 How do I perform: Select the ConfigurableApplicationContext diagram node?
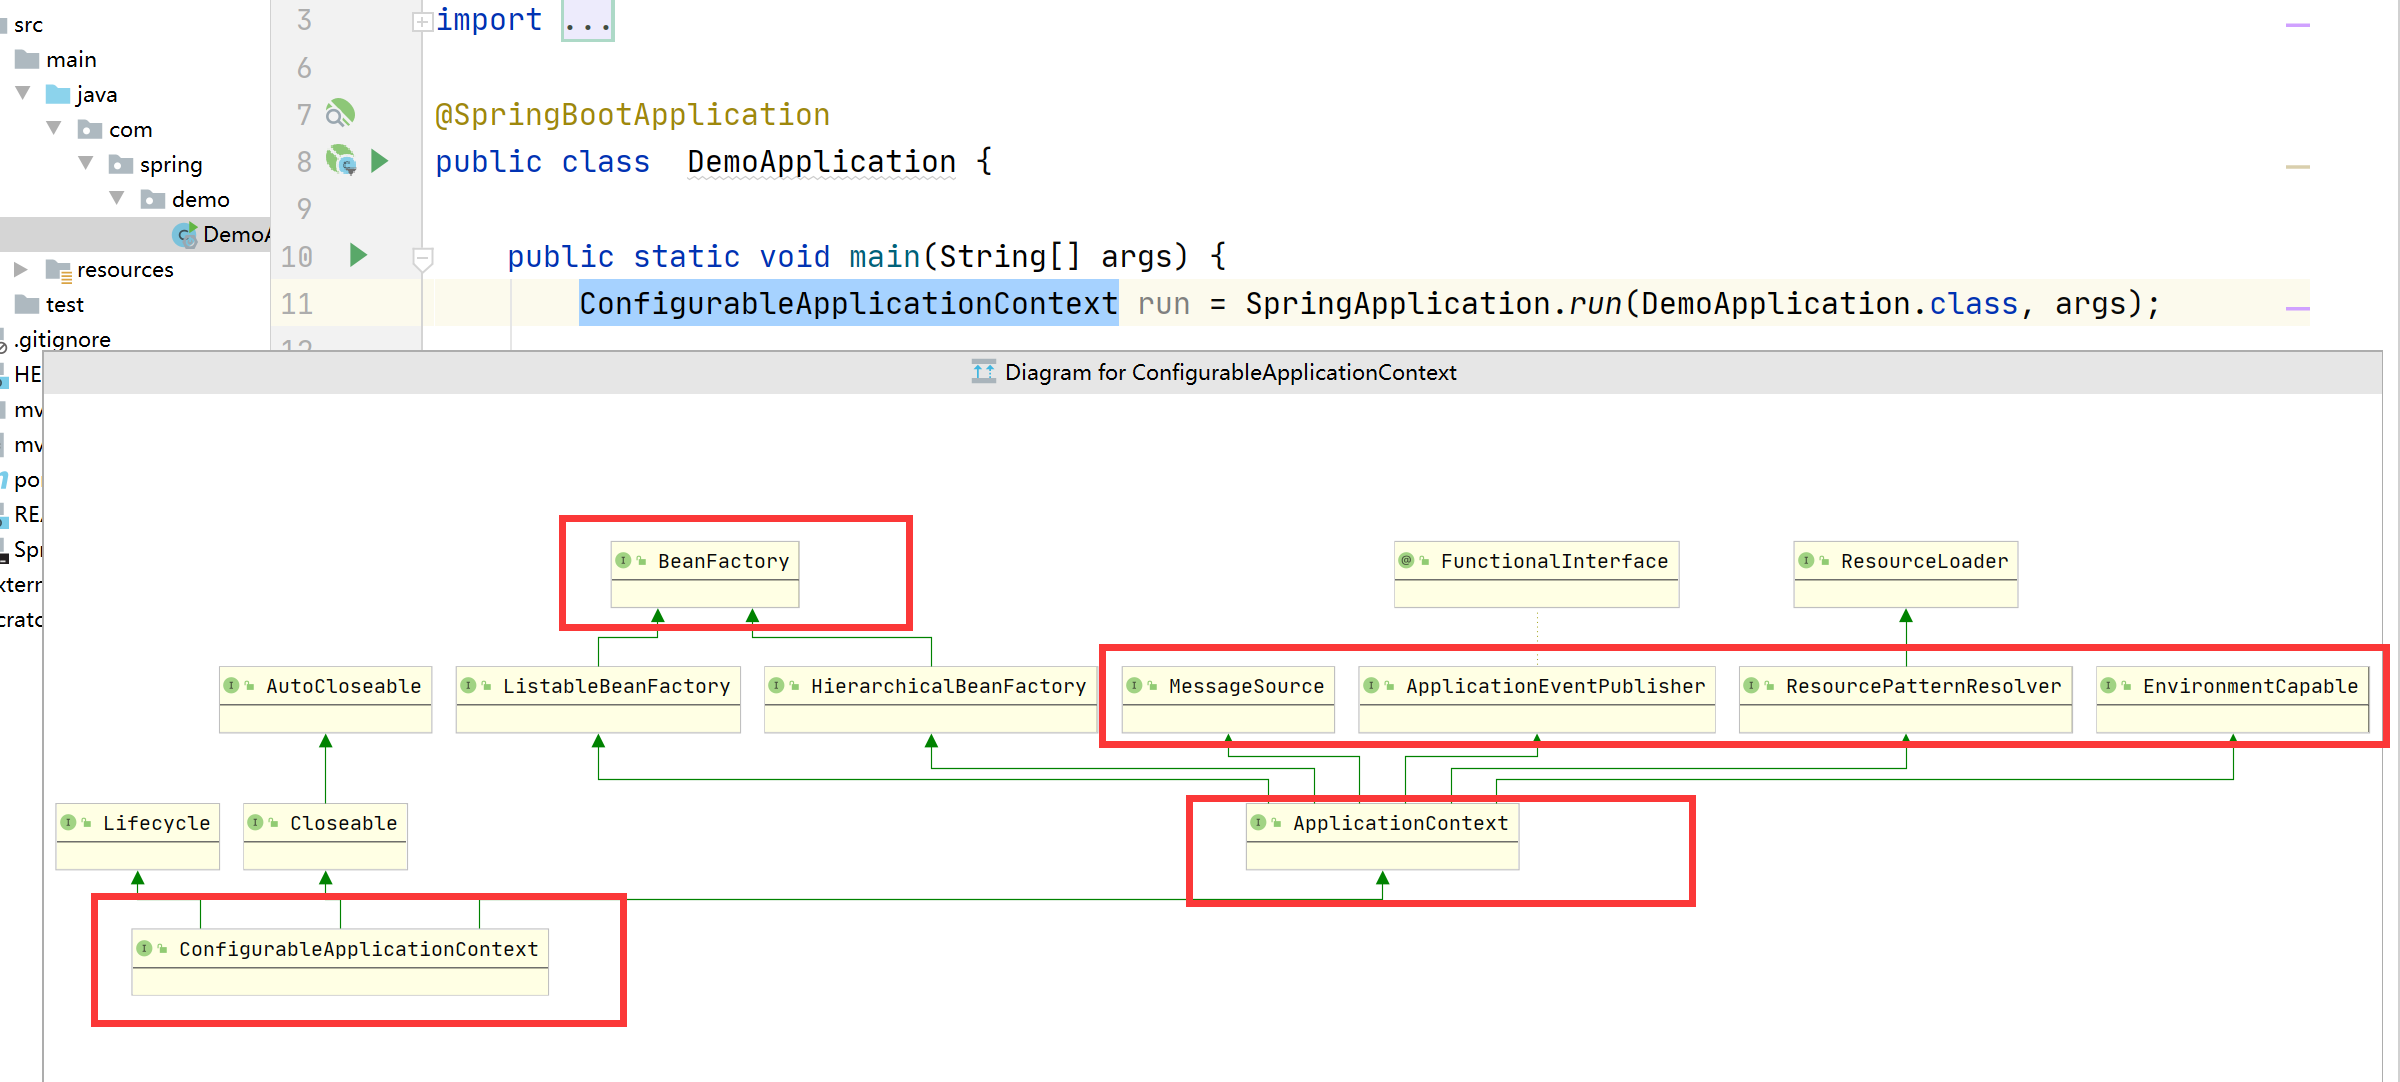340,962
